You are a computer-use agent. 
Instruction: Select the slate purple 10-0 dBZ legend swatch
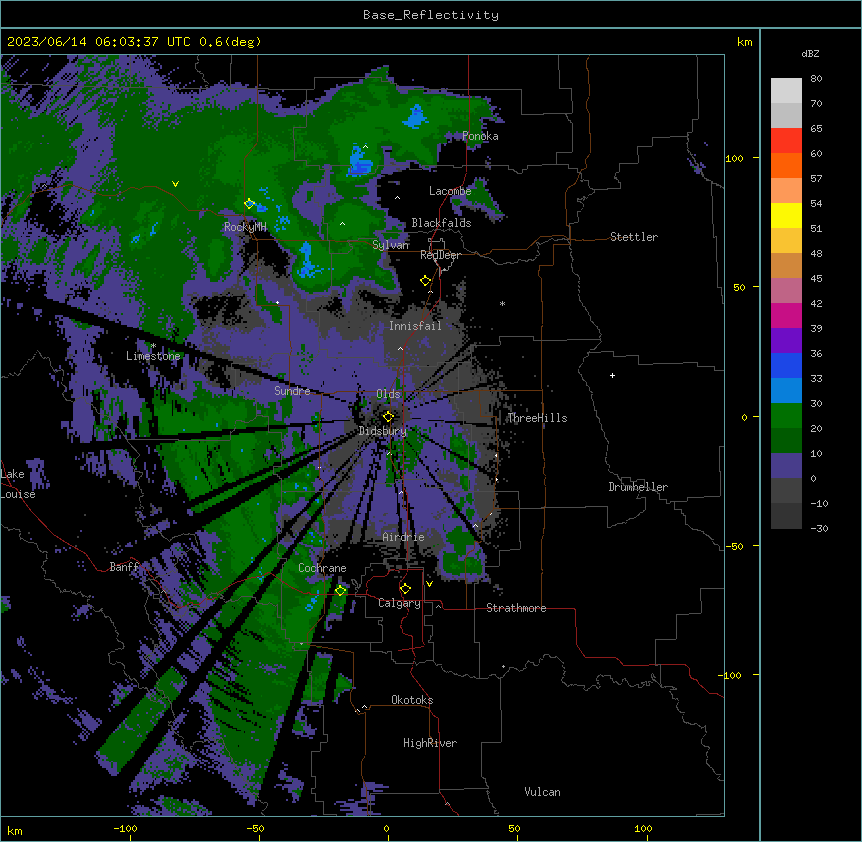click(x=786, y=466)
